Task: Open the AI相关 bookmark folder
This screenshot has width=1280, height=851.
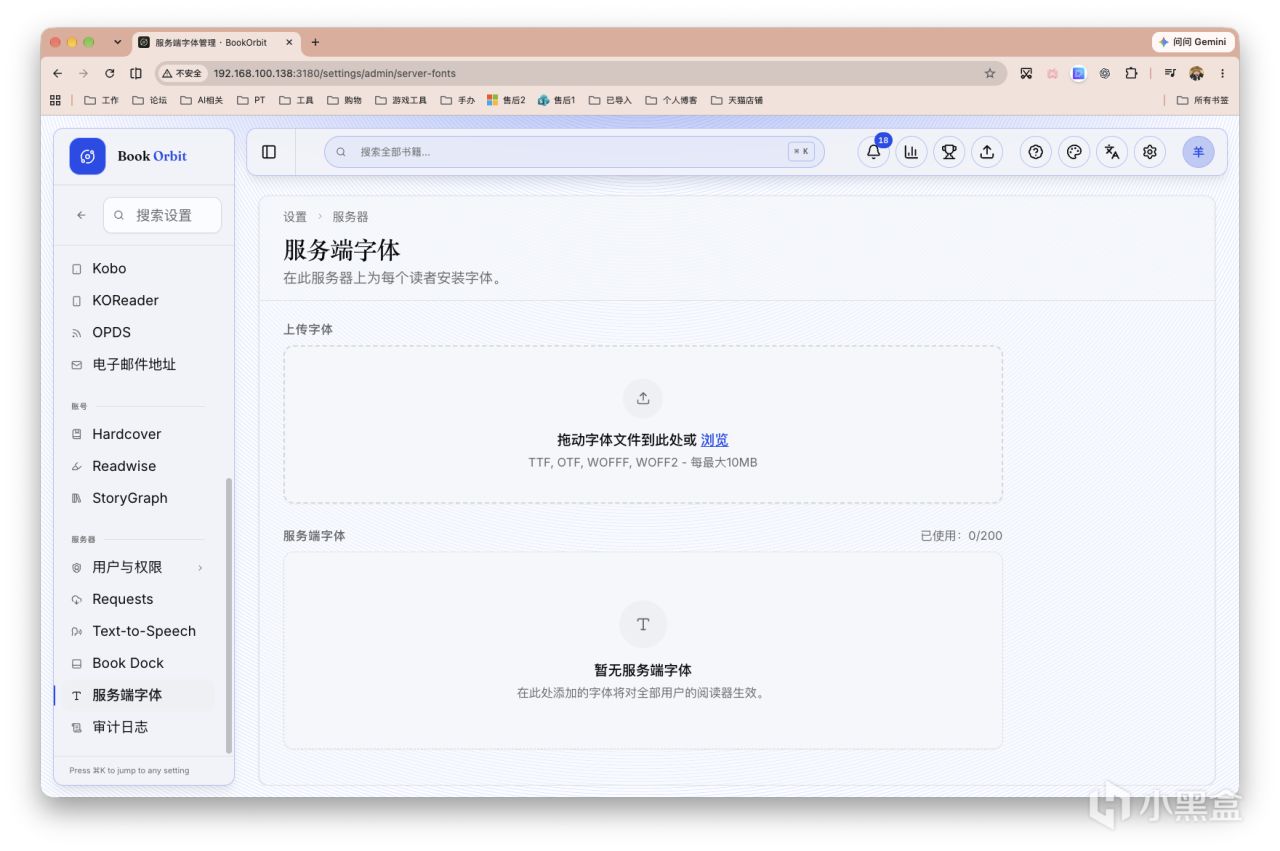Action: point(202,100)
